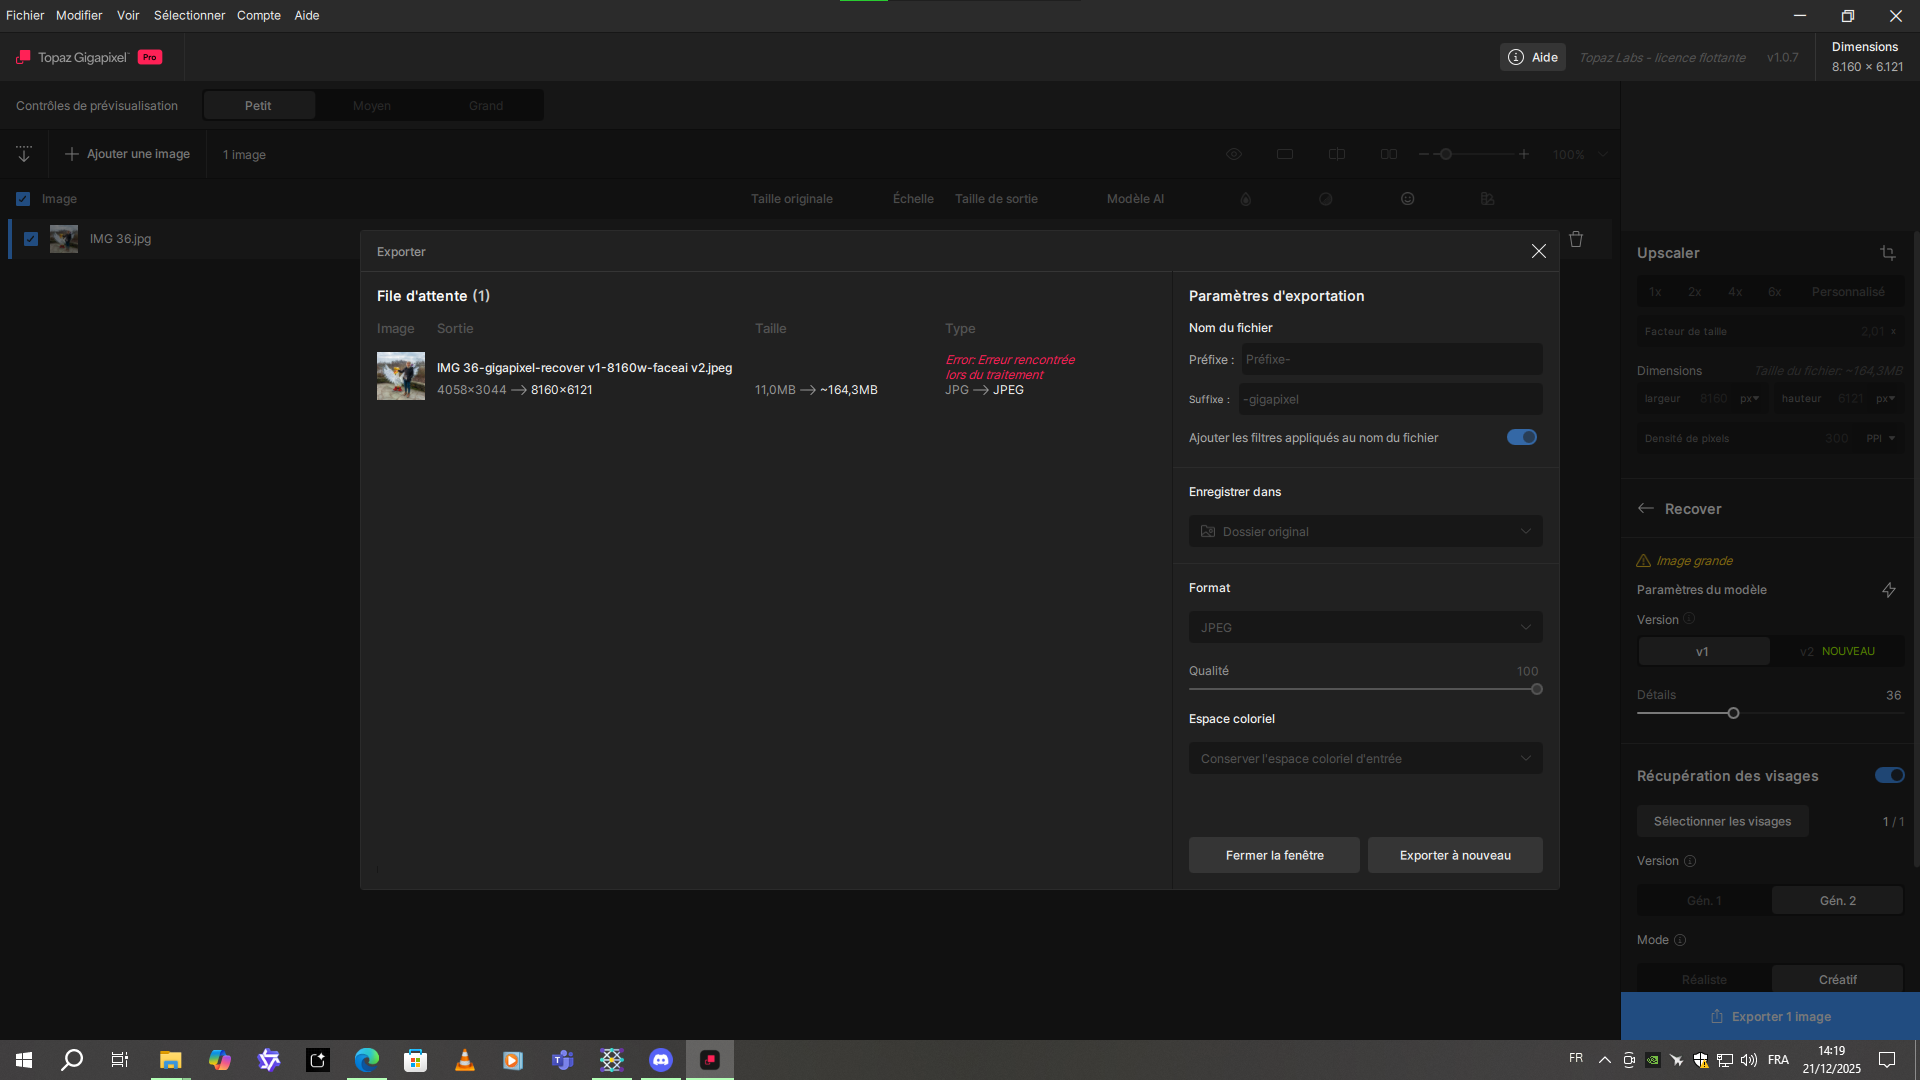Click the Qualité slider handle

[1537, 689]
